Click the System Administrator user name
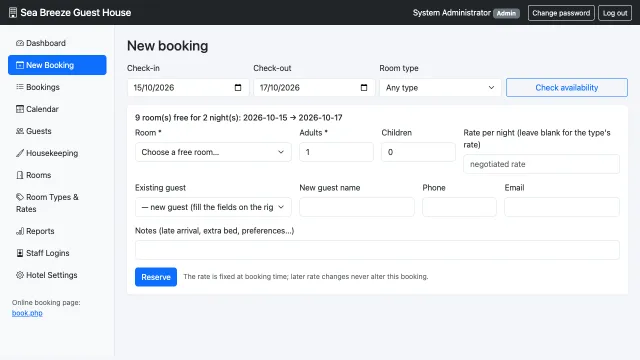 451,13
